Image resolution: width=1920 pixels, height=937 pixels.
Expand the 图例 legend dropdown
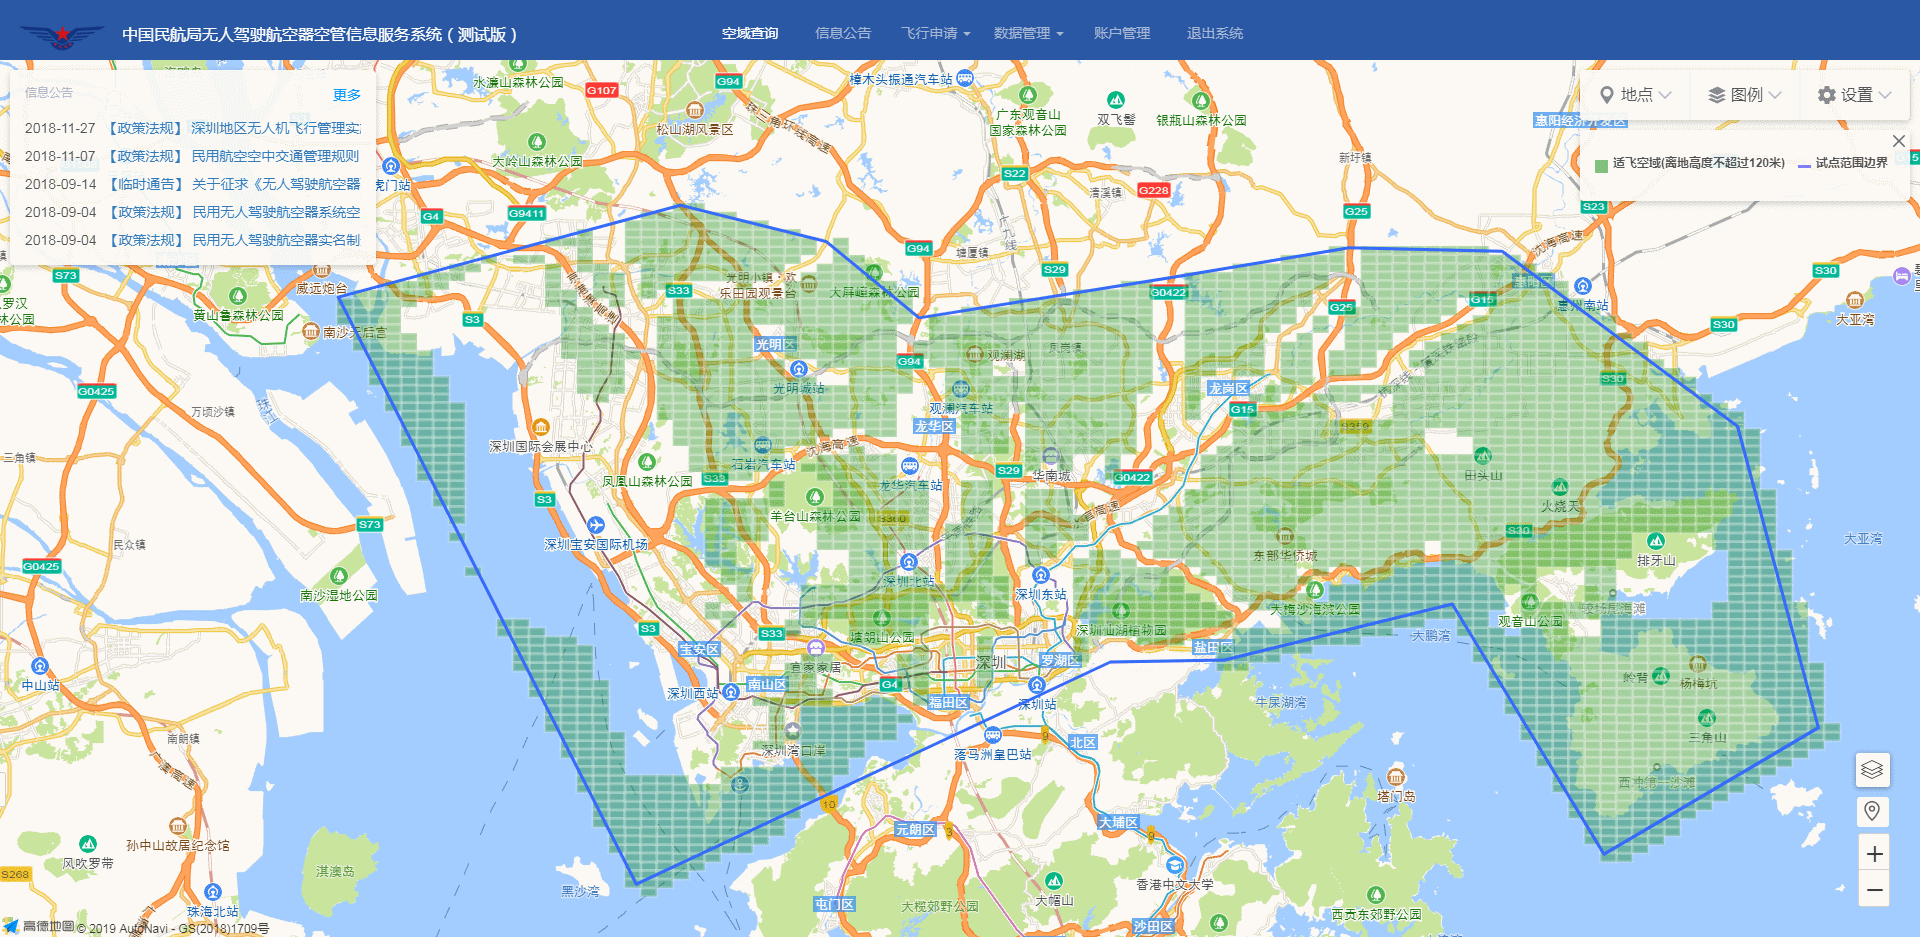click(1745, 95)
